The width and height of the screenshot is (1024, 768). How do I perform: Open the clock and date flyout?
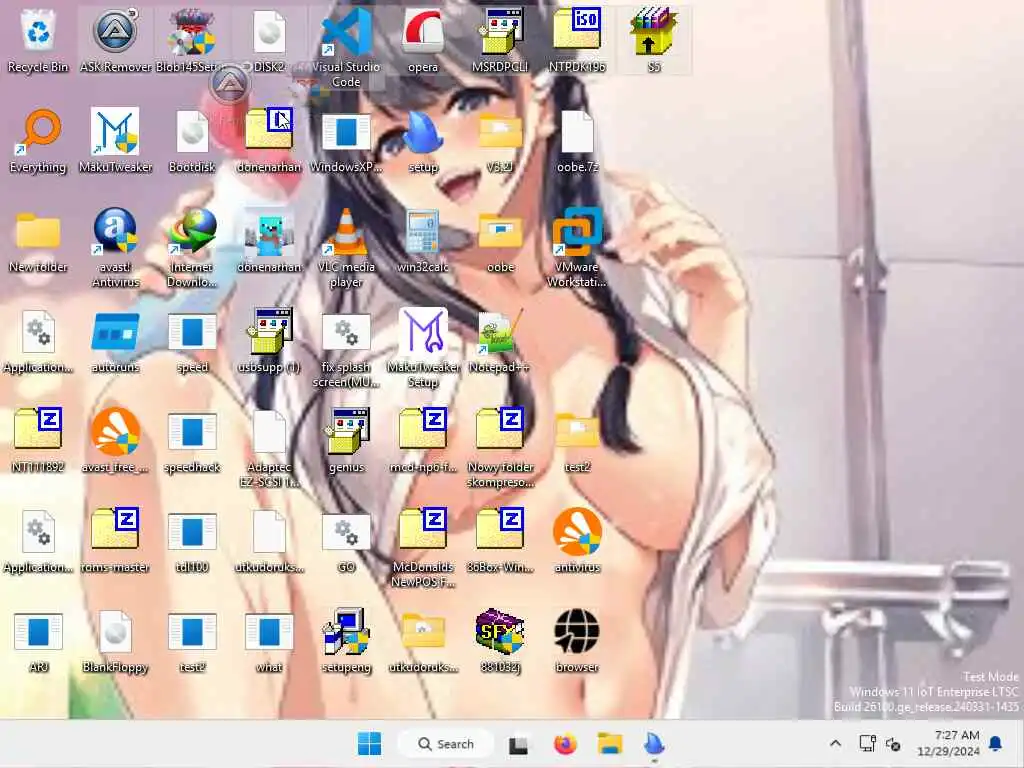[x=948, y=743]
